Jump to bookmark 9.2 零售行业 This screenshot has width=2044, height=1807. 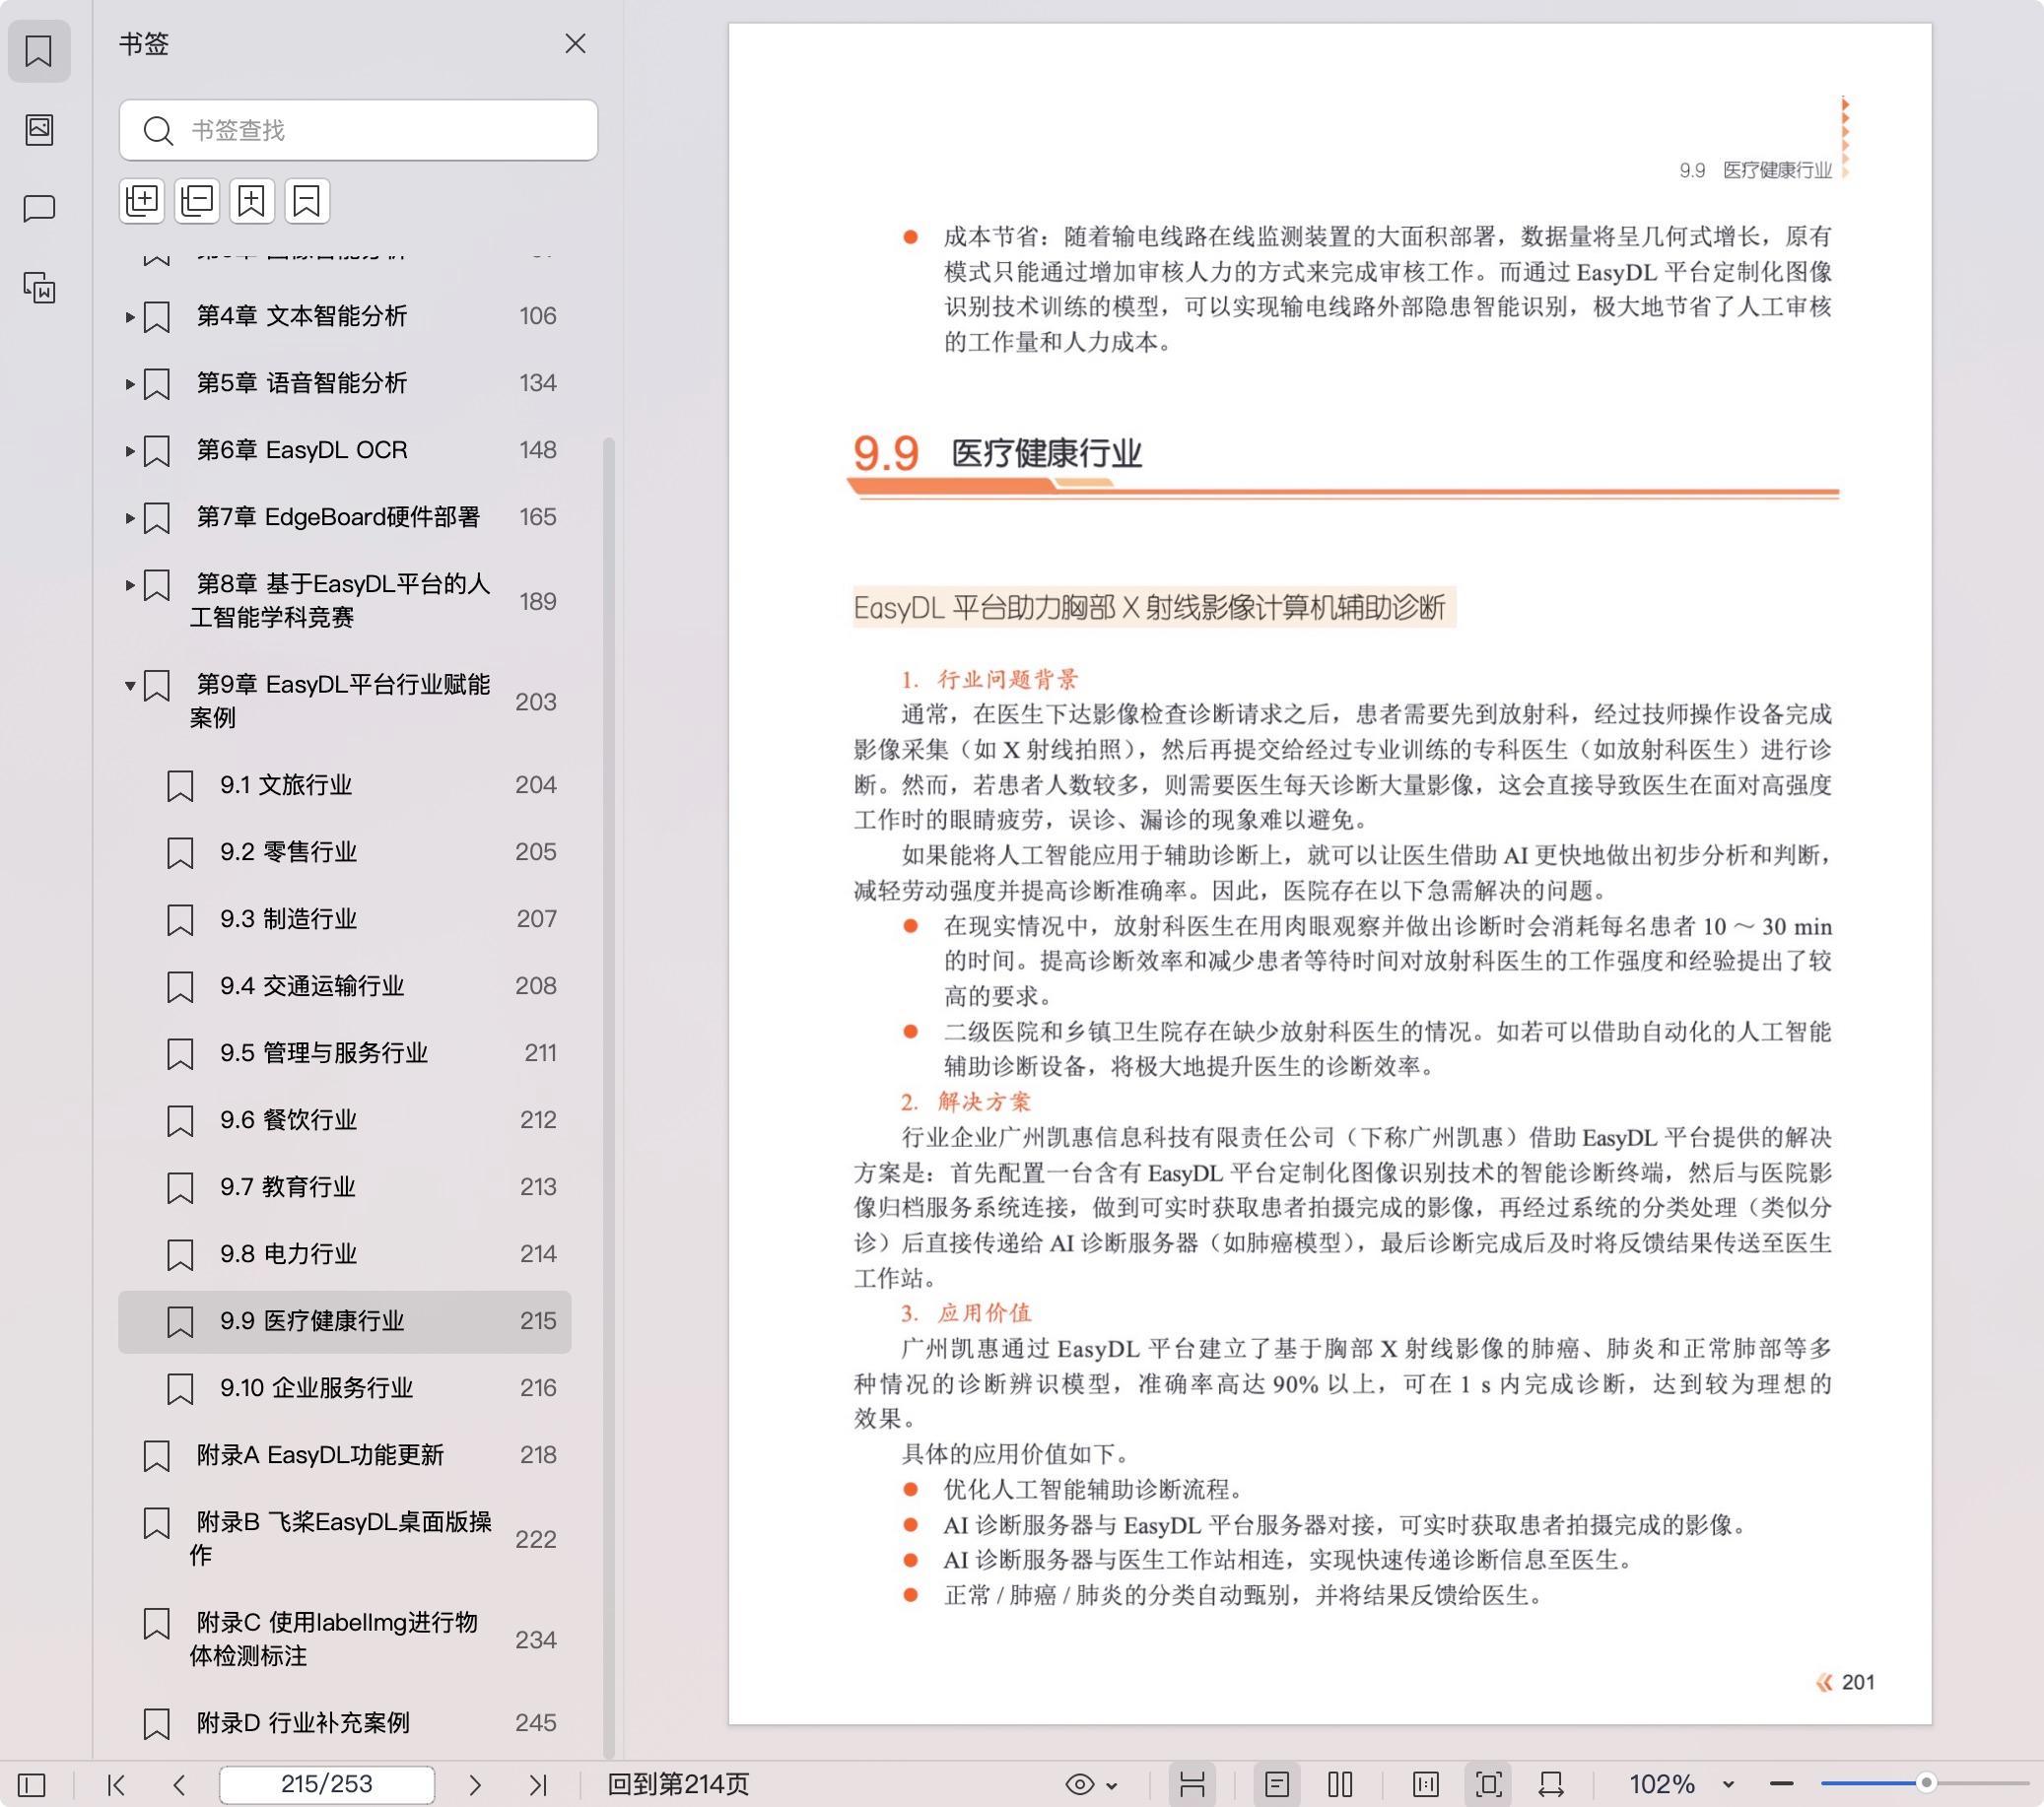point(288,852)
